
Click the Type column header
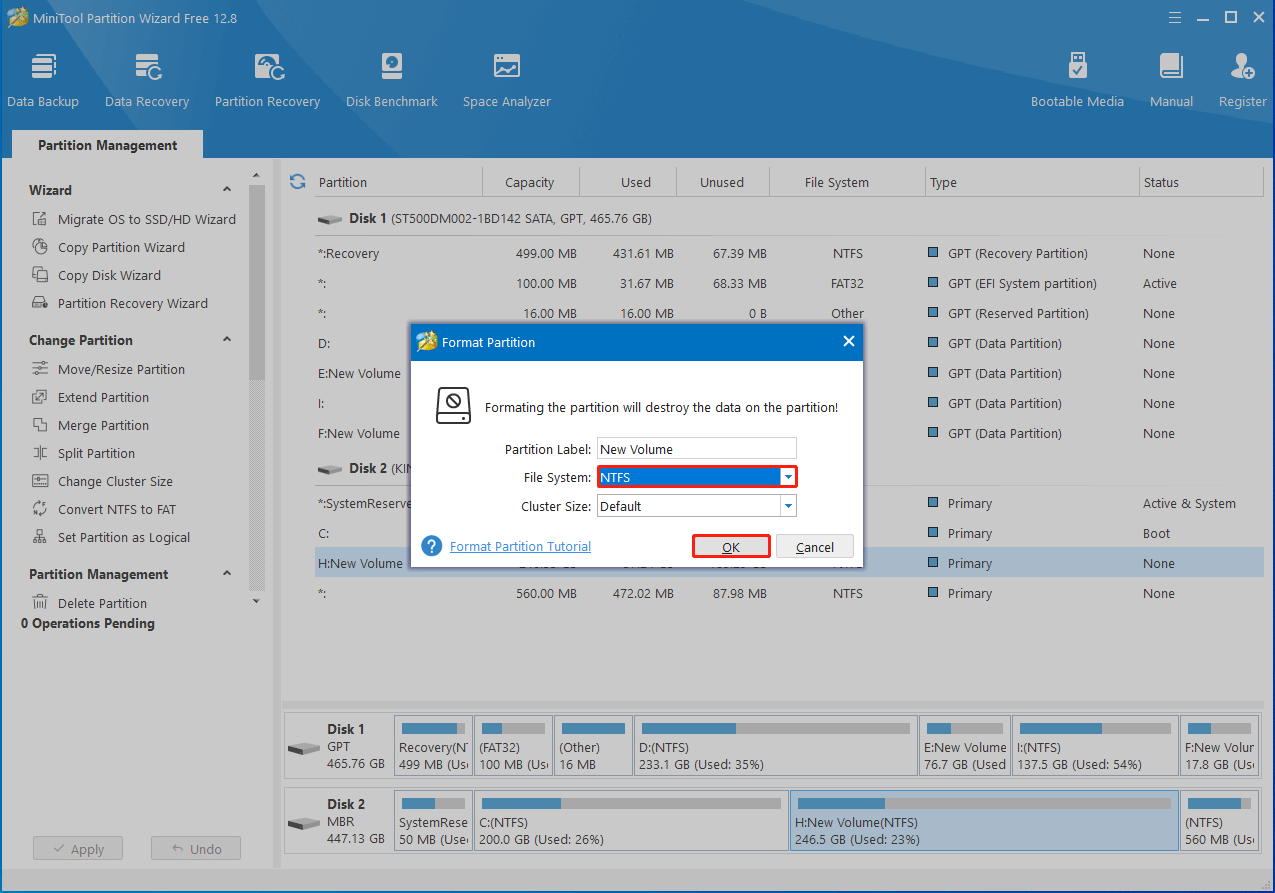click(1032, 182)
